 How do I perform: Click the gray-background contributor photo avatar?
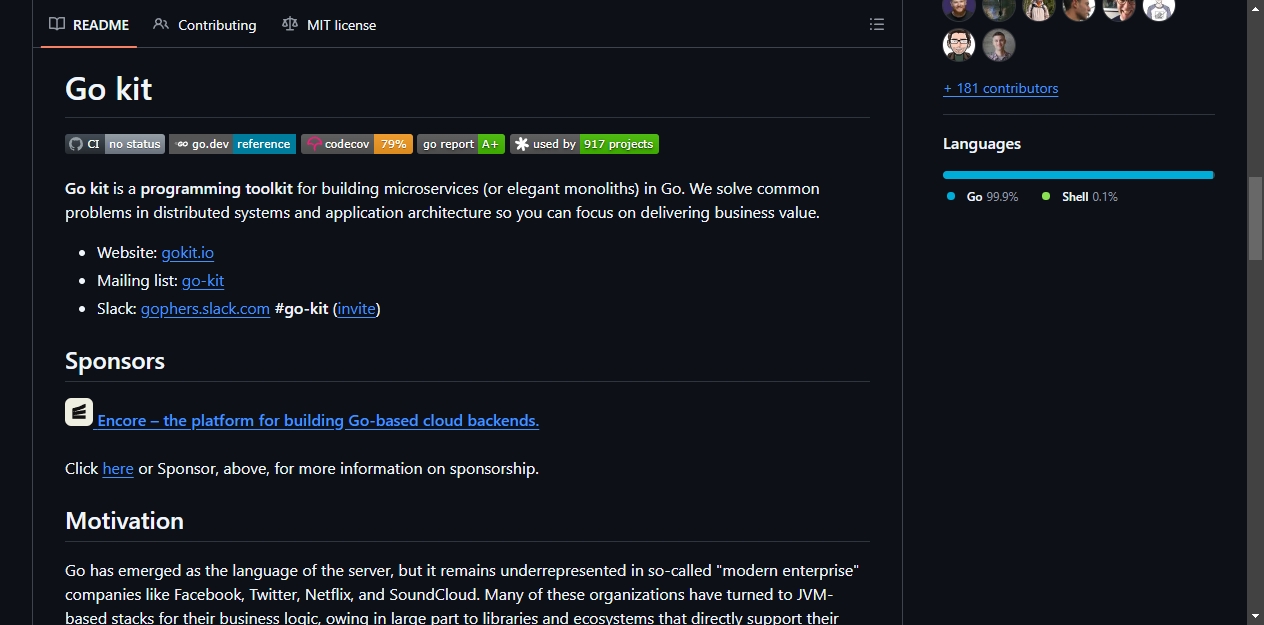[x=999, y=45]
